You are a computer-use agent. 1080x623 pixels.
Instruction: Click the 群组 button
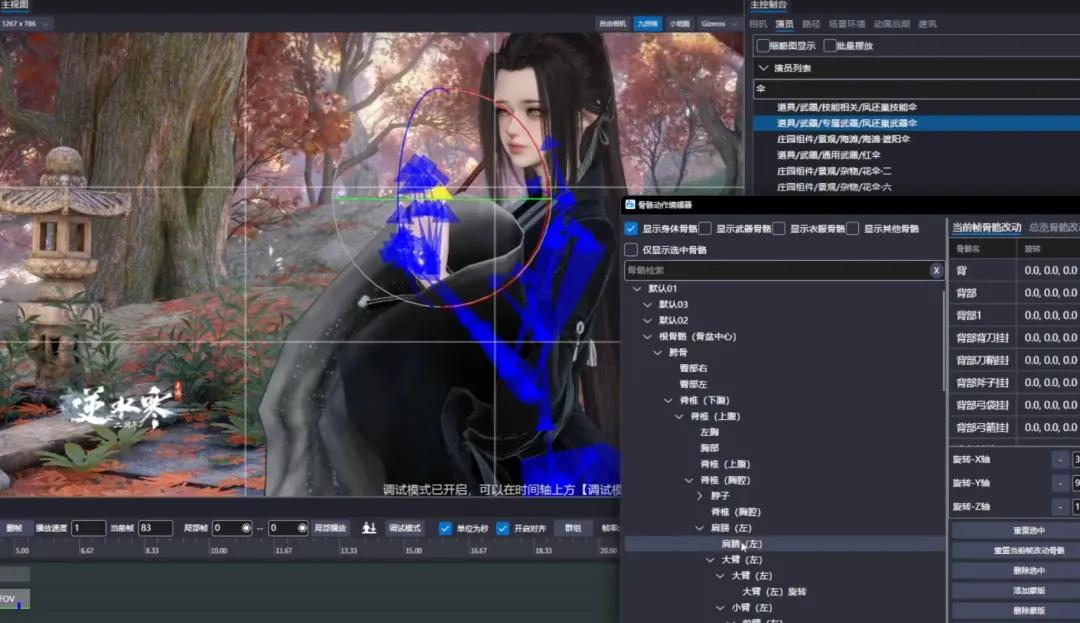573,528
